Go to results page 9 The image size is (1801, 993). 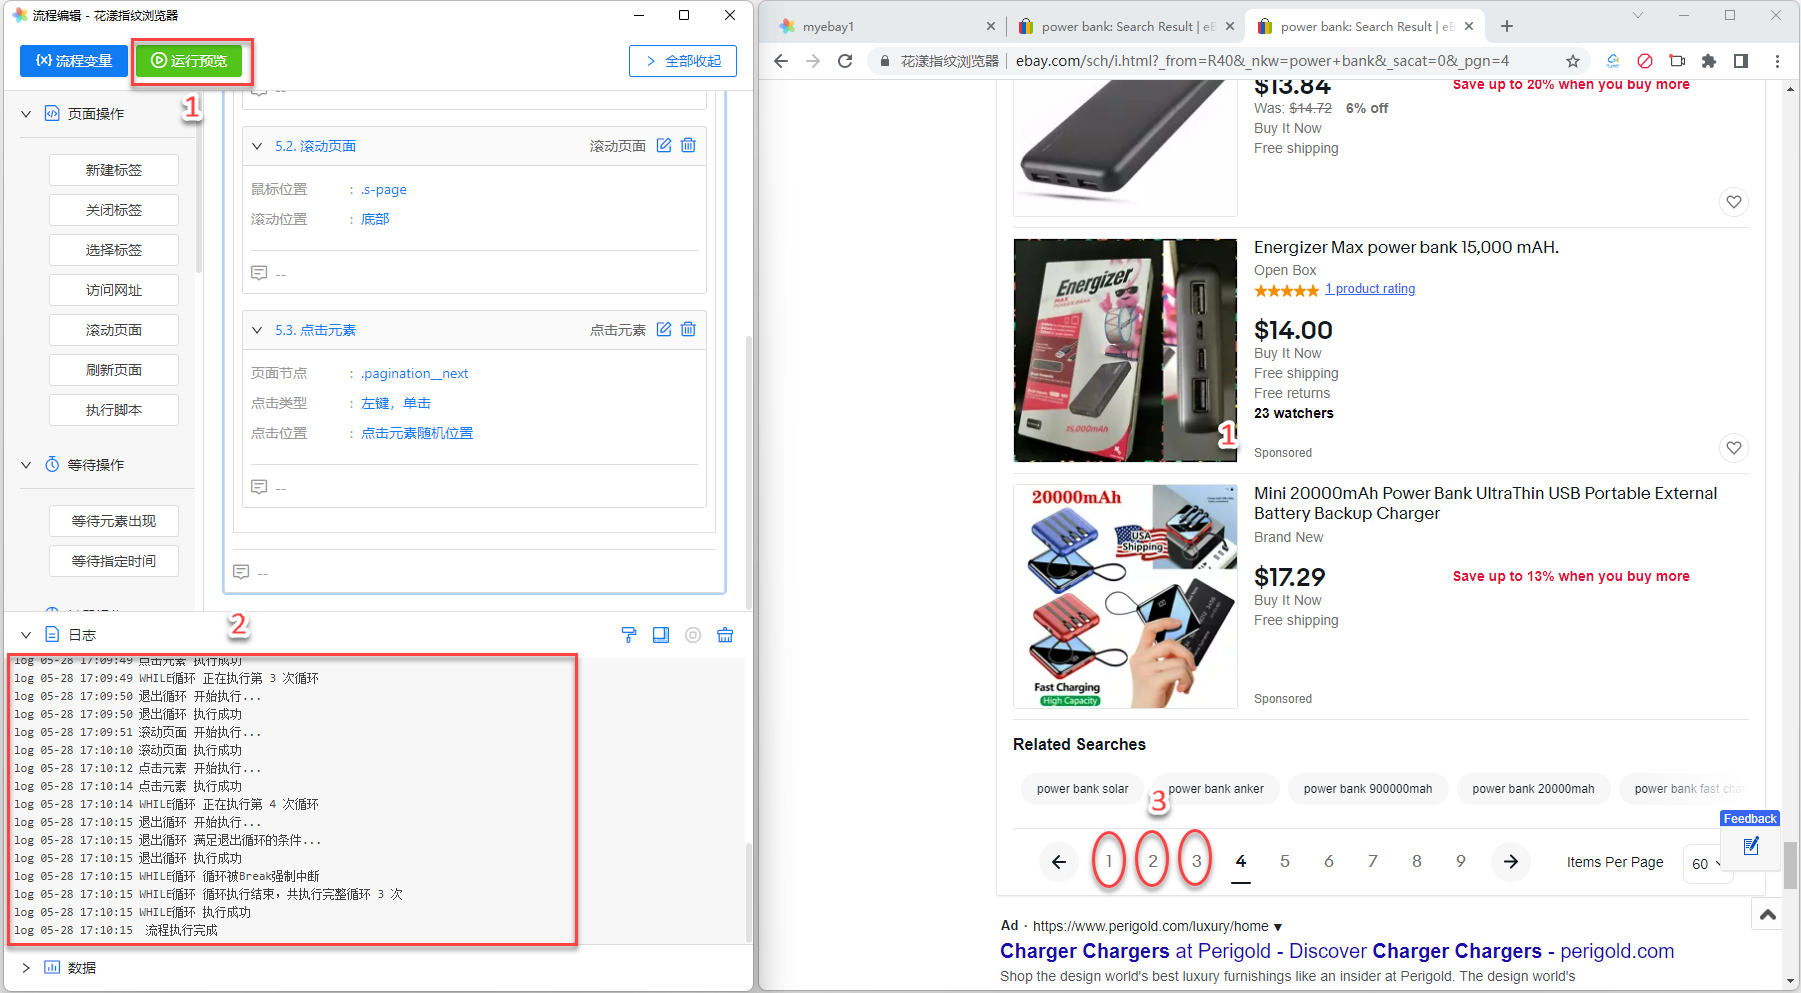tap(1461, 861)
